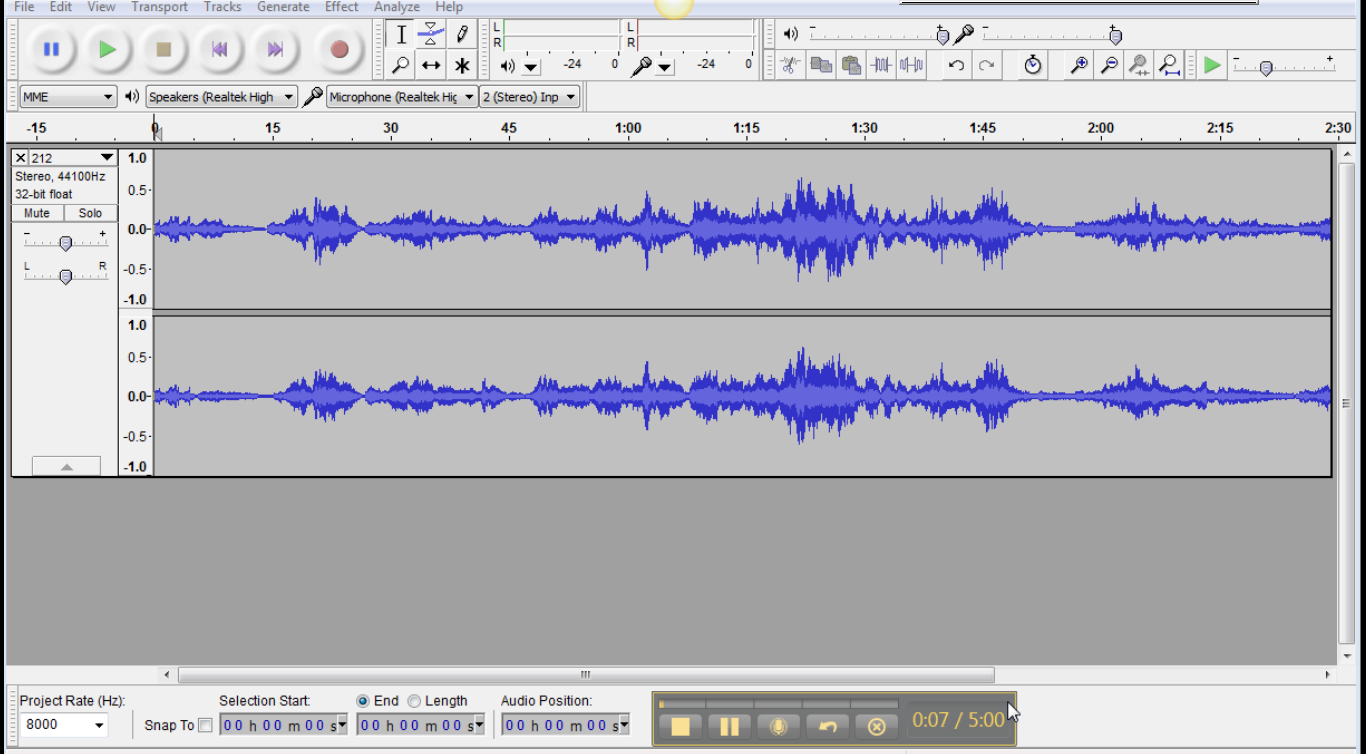
Task: Select the Zoom magnifier tool
Action: tap(401, 65)
